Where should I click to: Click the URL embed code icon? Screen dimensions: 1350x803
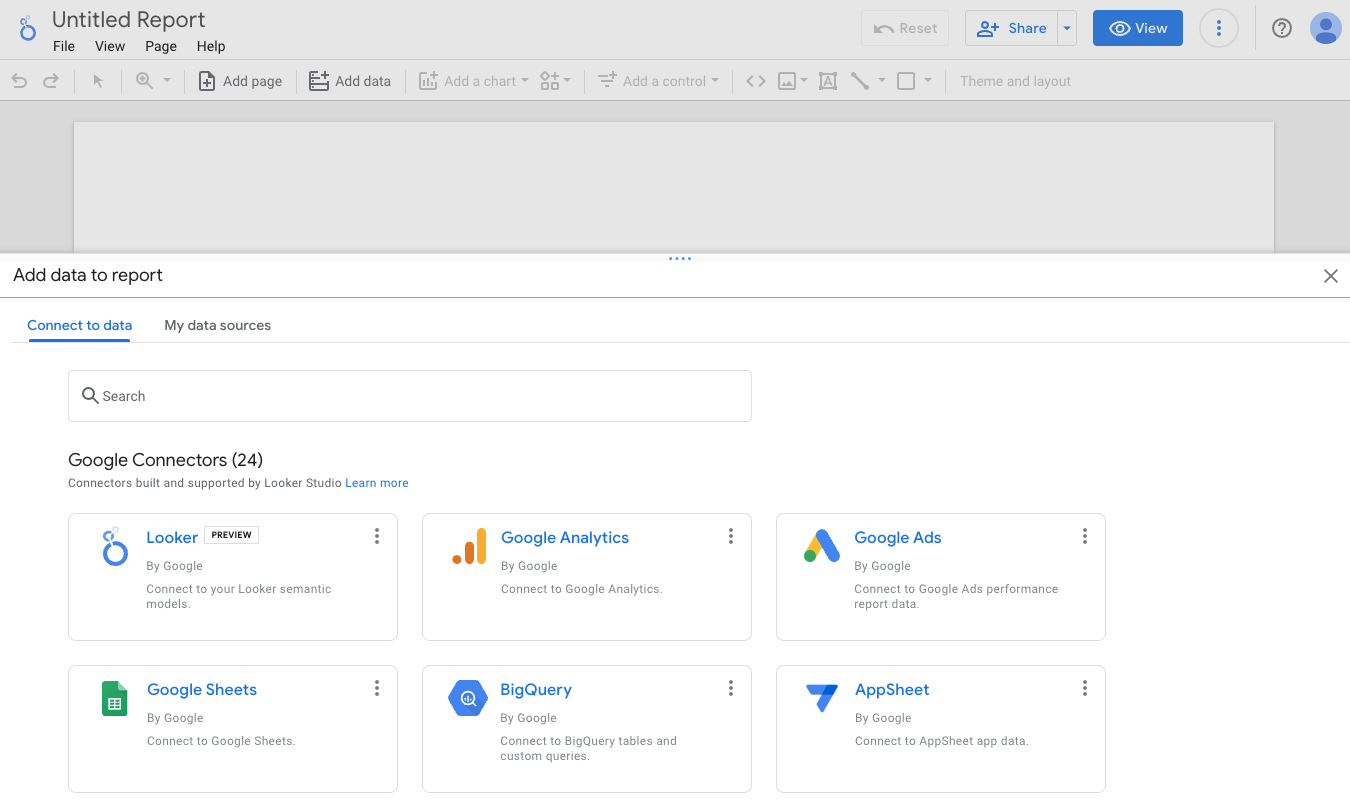(x=756, y=81)
